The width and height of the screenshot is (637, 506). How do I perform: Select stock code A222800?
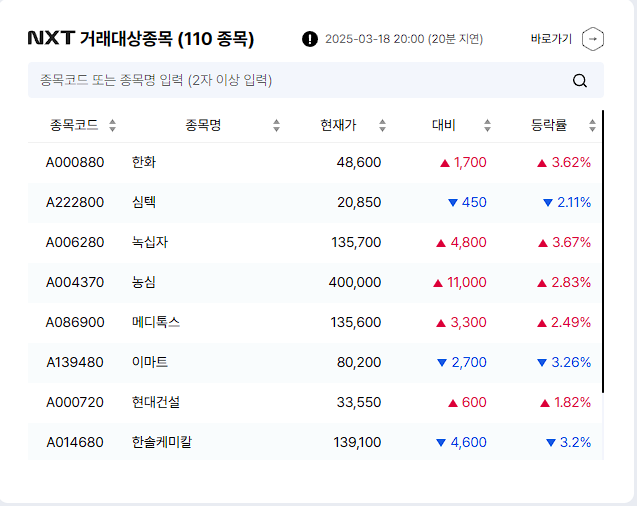[x=75, y=202]
